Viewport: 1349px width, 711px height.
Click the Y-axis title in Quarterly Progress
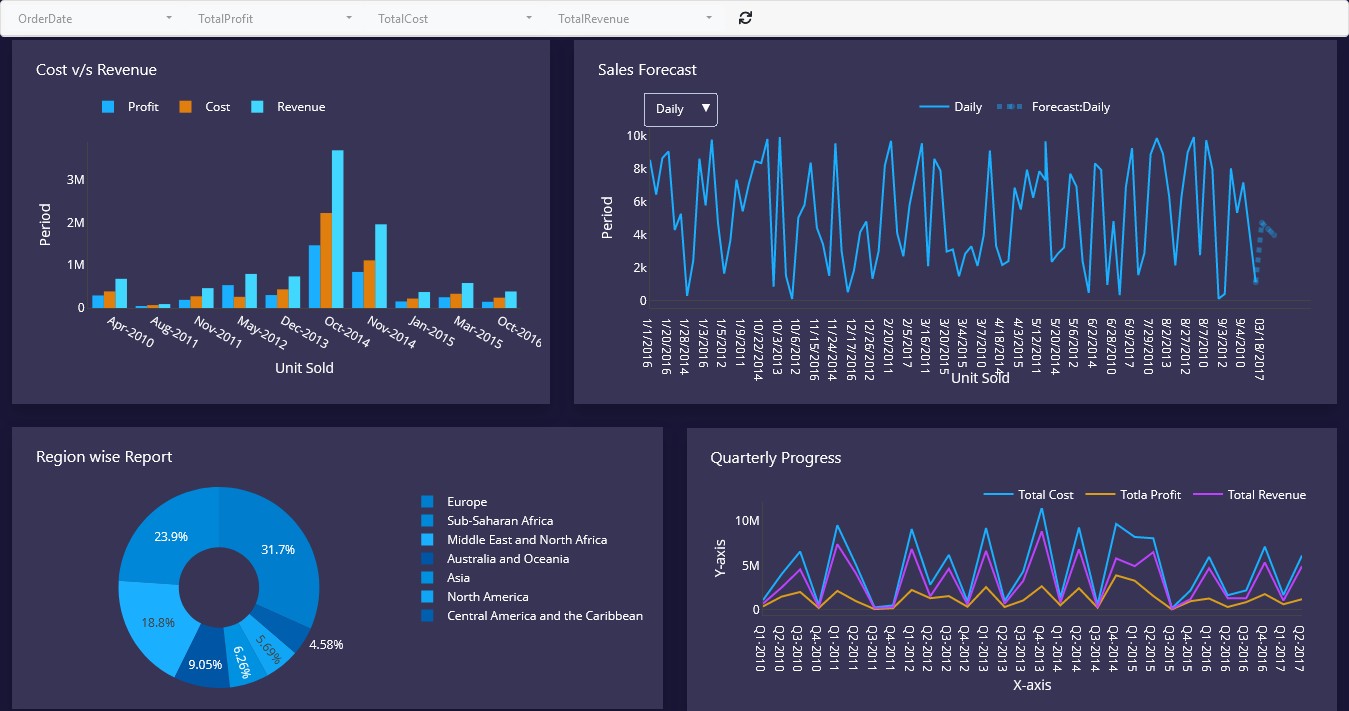point(720,558)
